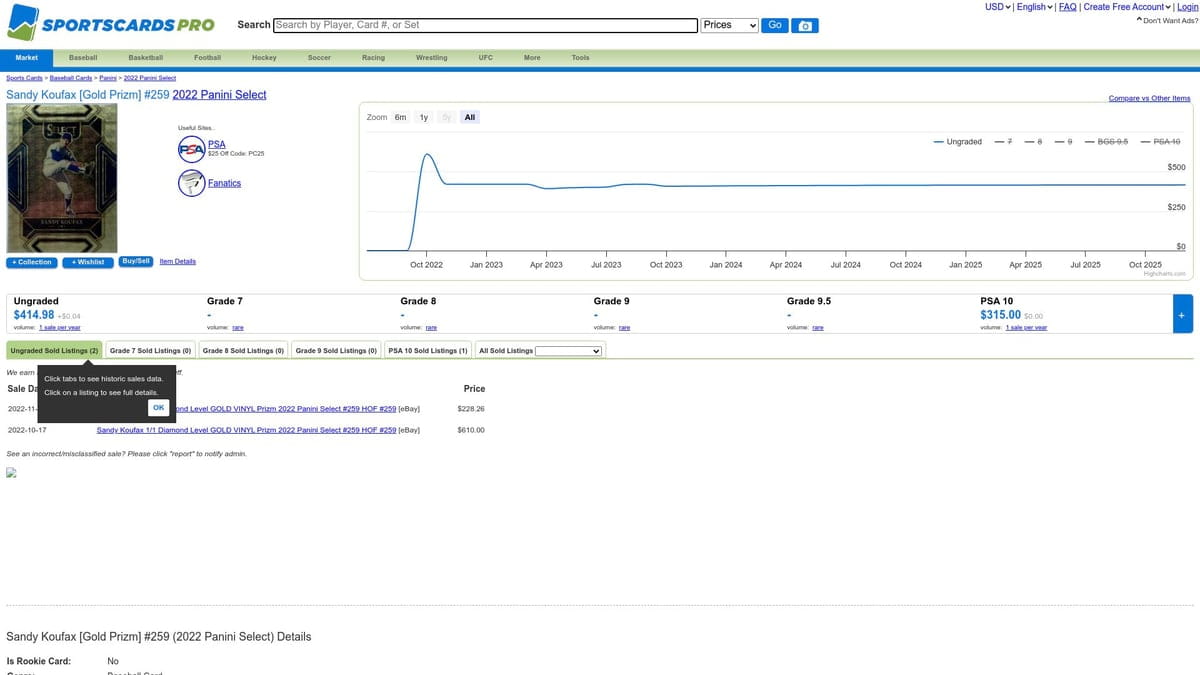
Task: Select Grade 9 Sold Listings tab
Action: pyautogui.click(x=336, y=351)
